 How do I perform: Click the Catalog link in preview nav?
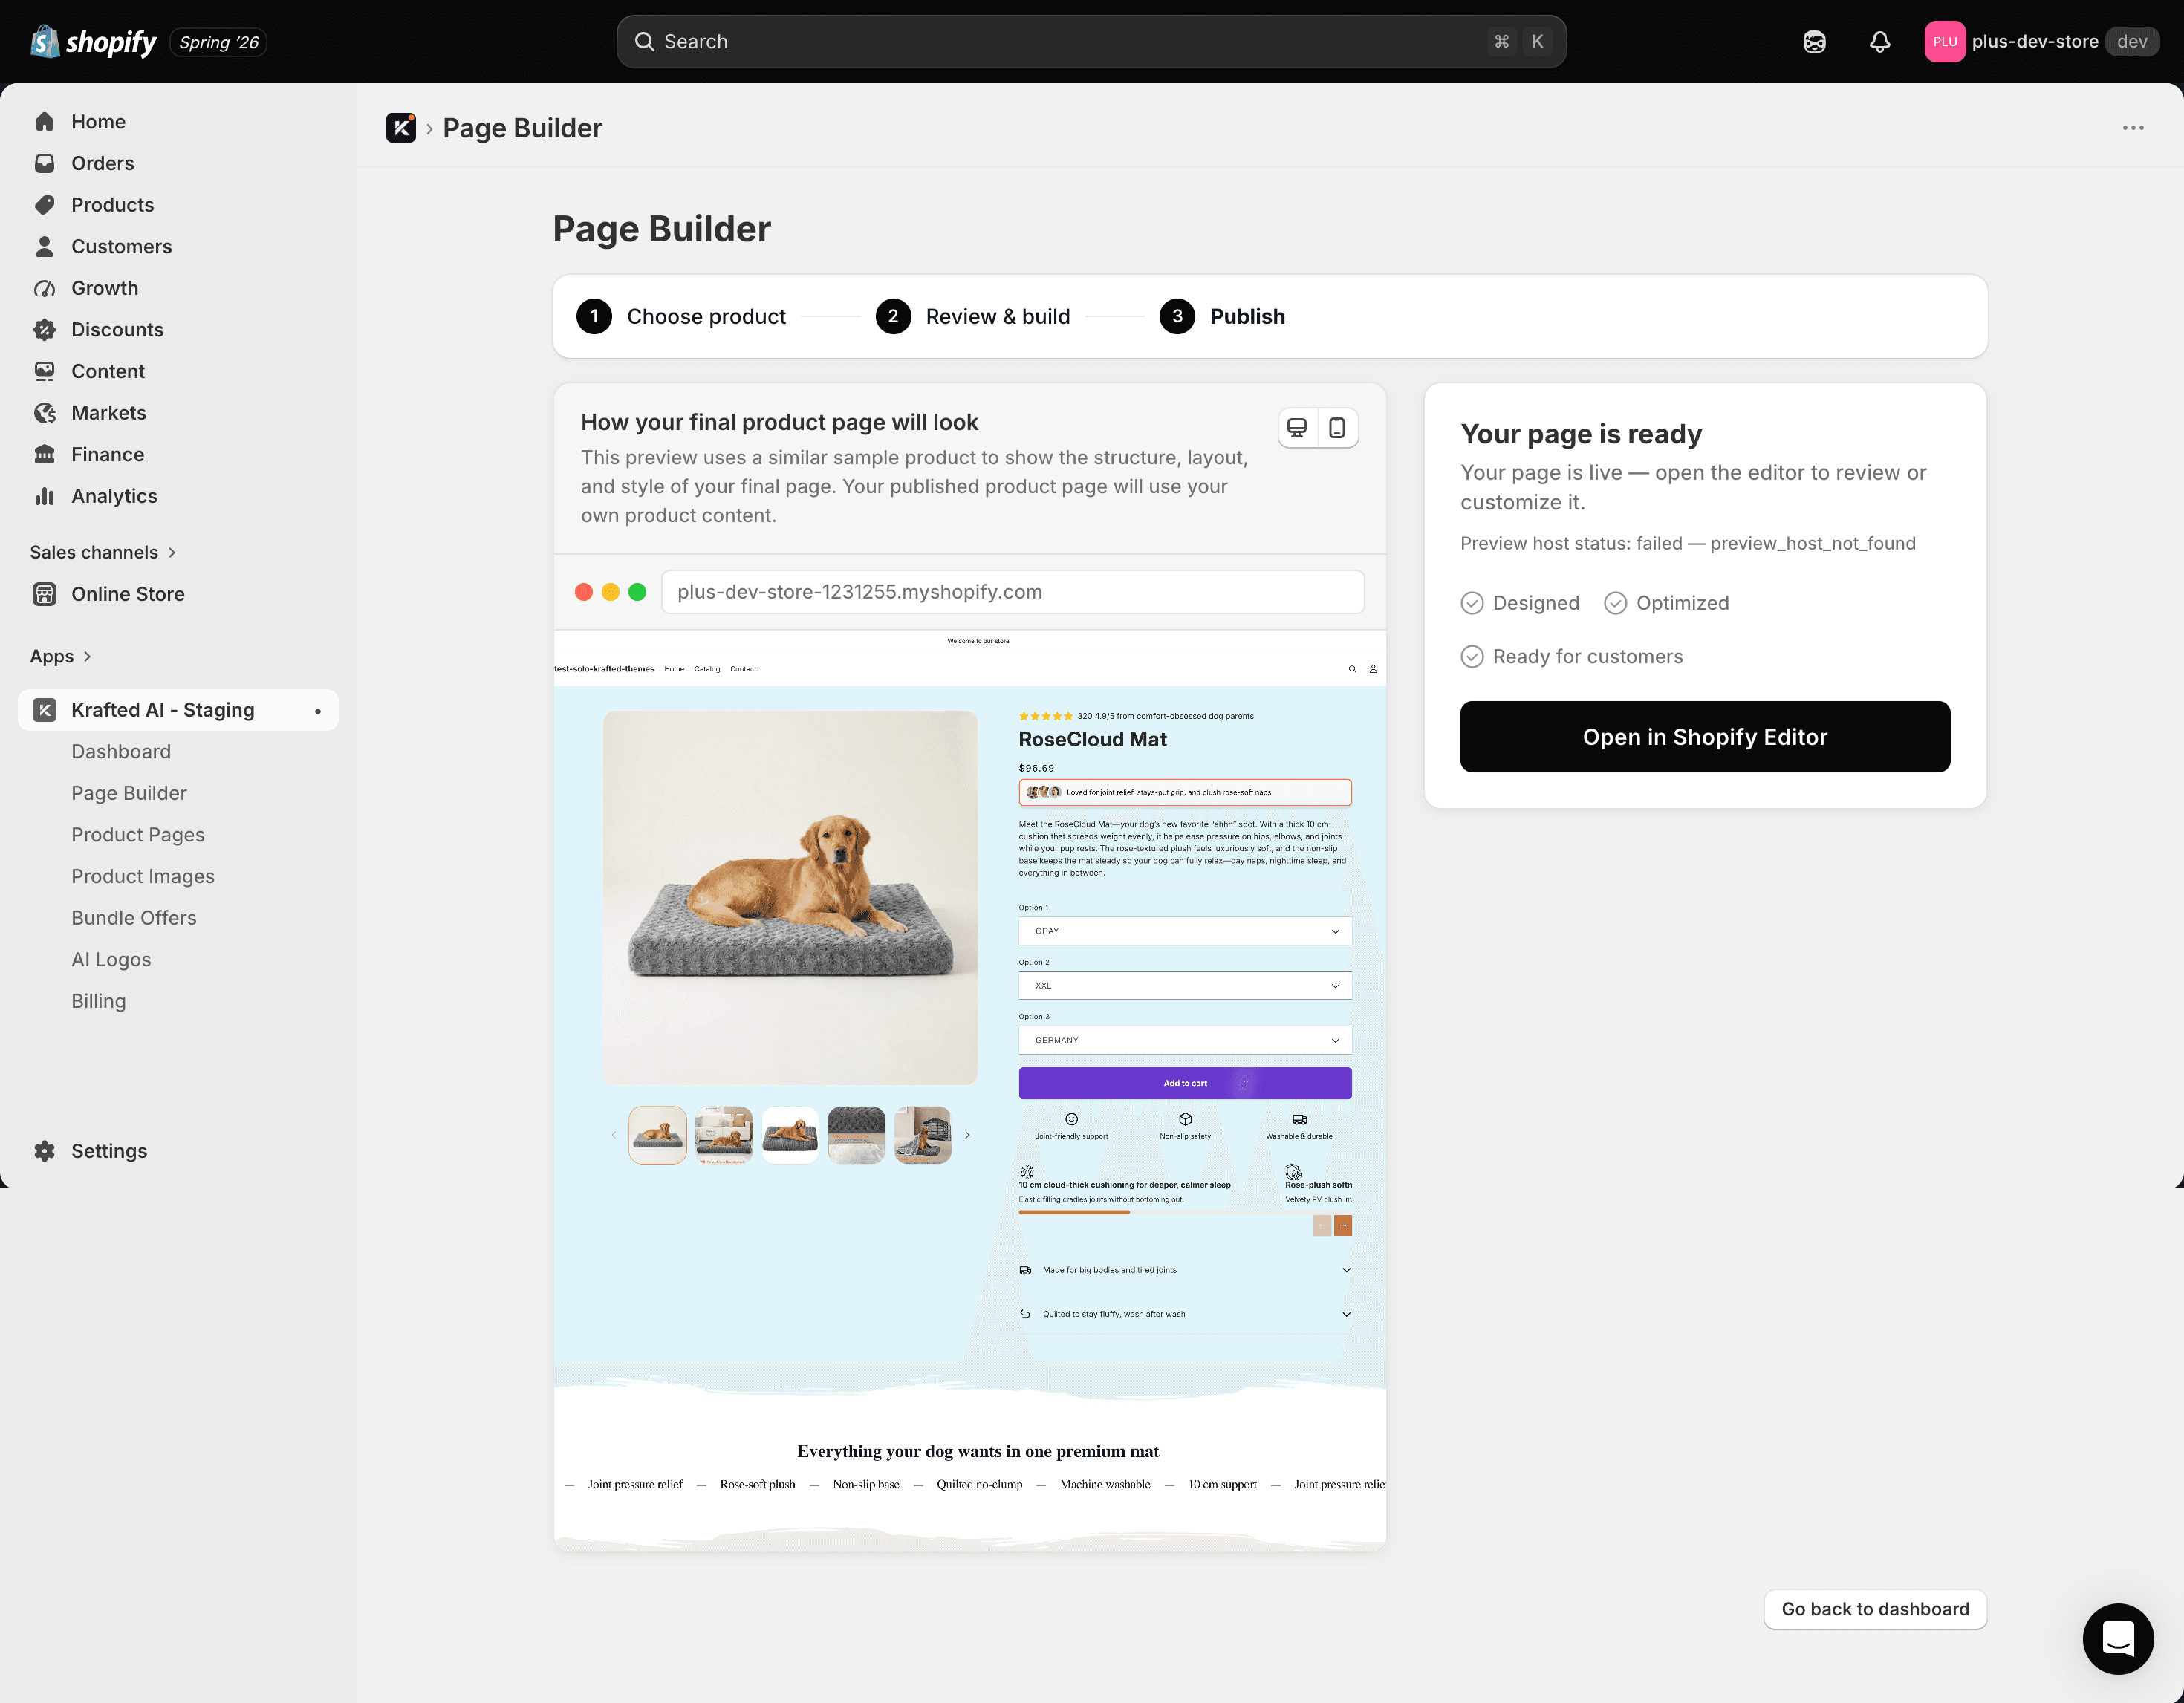[x=707, y=669]
